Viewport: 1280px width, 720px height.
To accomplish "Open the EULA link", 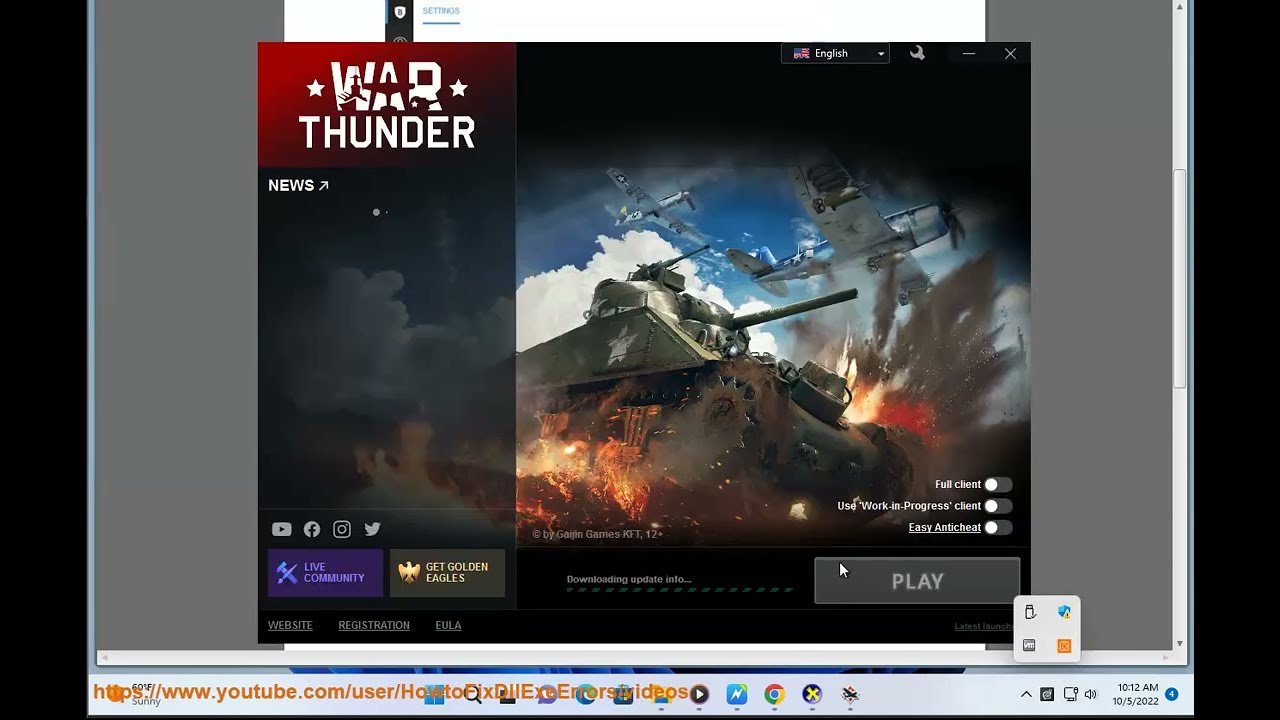I will tap(448, 625).
